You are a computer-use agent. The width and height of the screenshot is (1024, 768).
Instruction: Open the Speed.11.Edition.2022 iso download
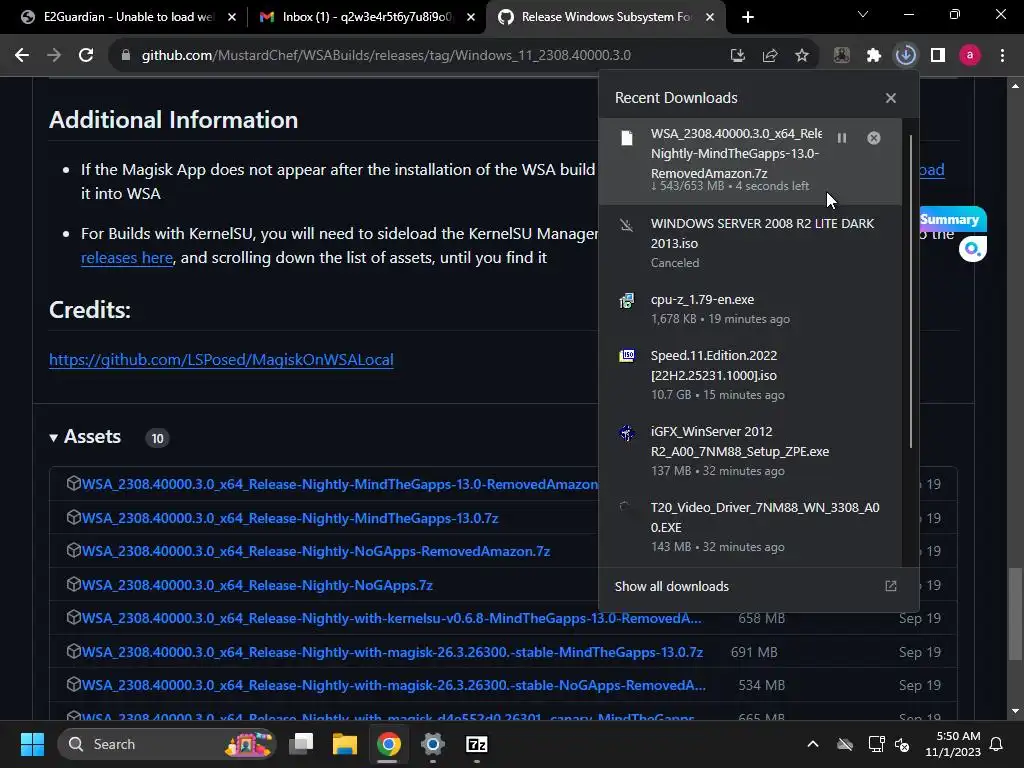click(x=750, y=375)
